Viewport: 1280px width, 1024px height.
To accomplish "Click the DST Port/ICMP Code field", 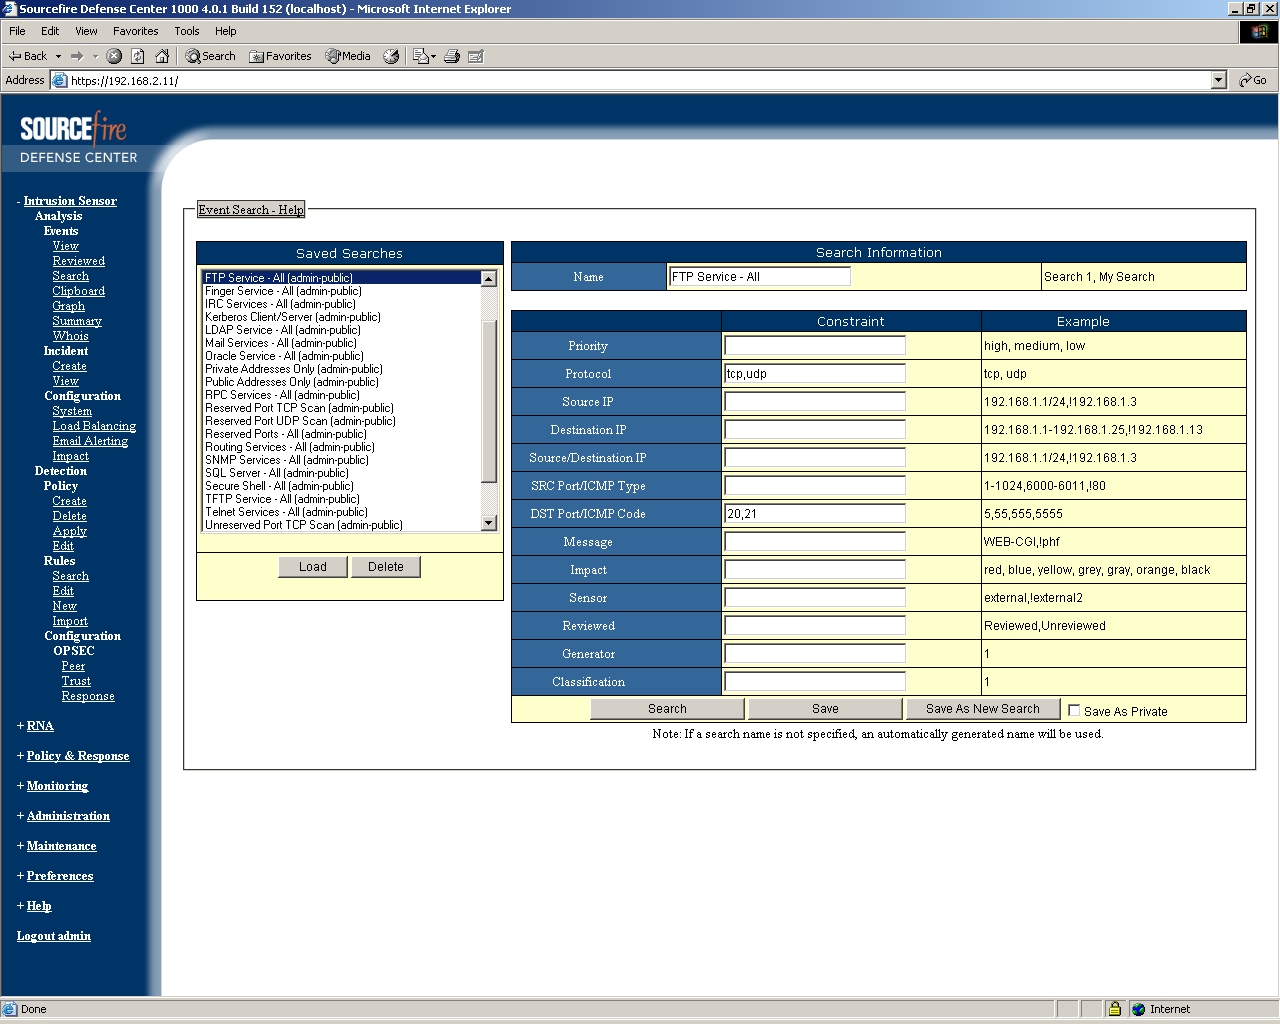I will pos(815,514).
